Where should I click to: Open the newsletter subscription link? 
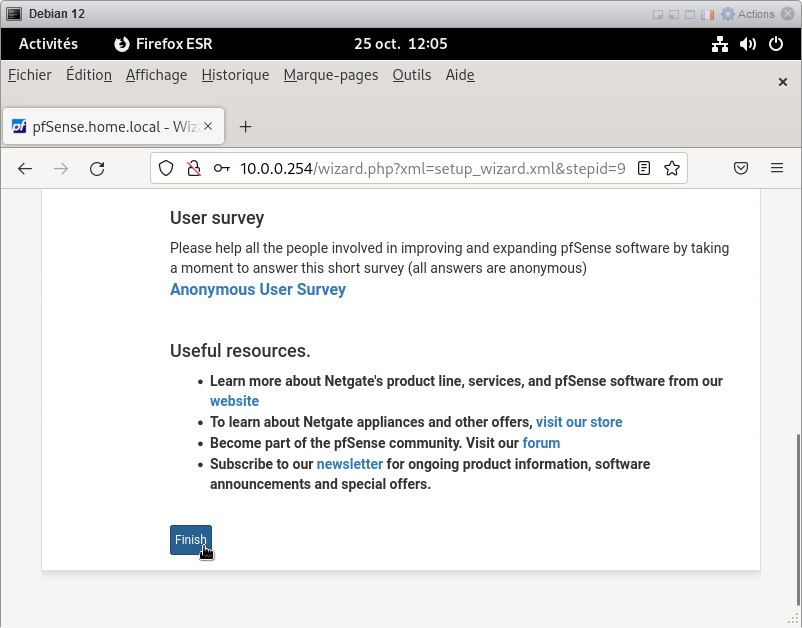coord(350,464)
